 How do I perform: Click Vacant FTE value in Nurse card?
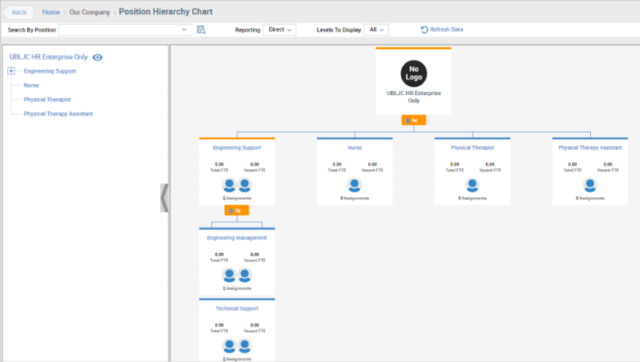tap(372, 164)
